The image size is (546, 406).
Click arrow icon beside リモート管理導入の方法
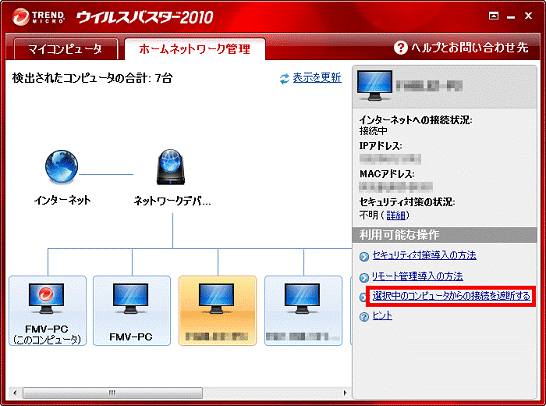point(364,278)
